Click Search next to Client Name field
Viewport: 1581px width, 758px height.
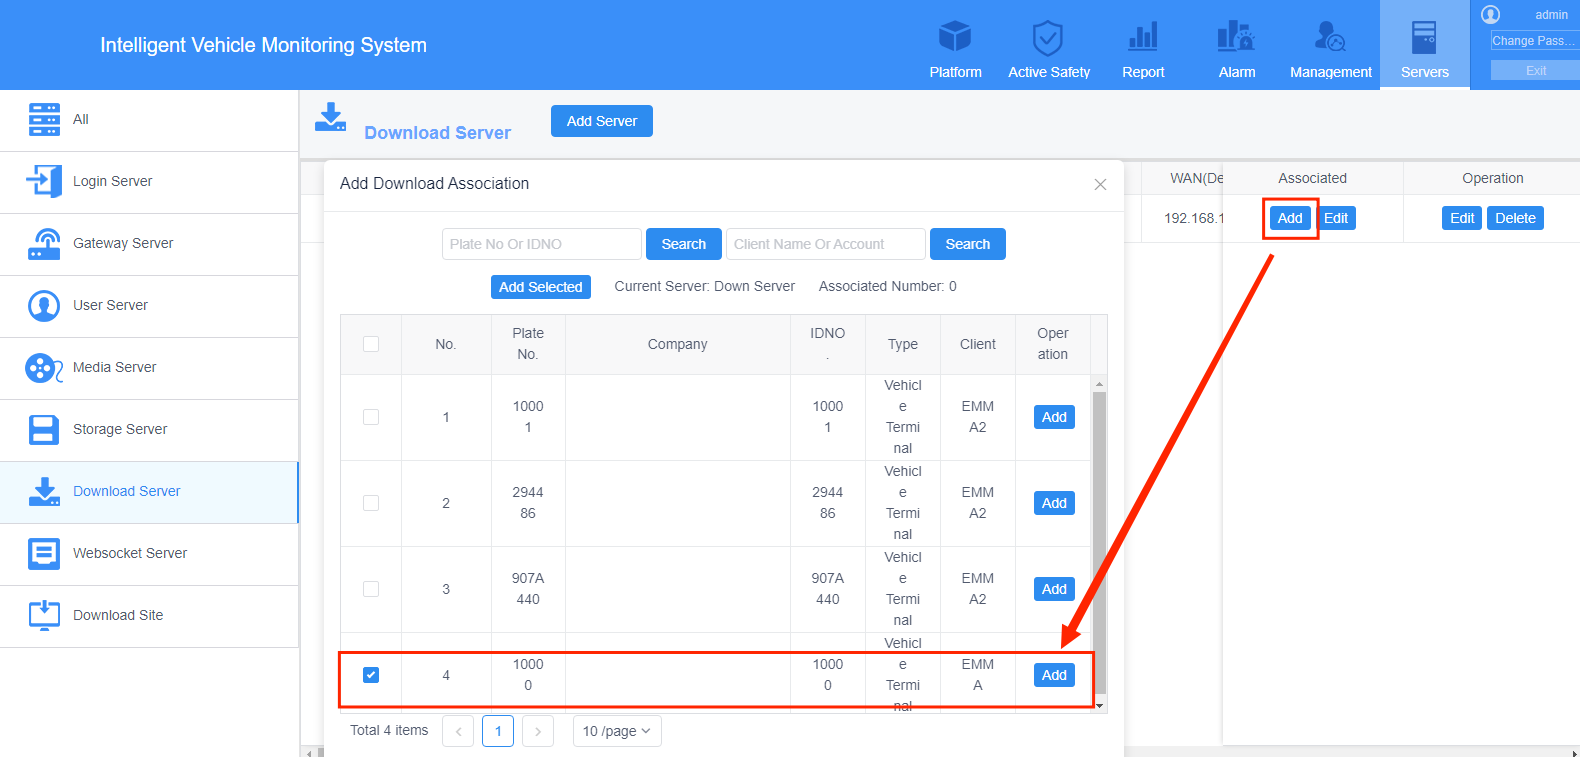[x=968, y=244]
